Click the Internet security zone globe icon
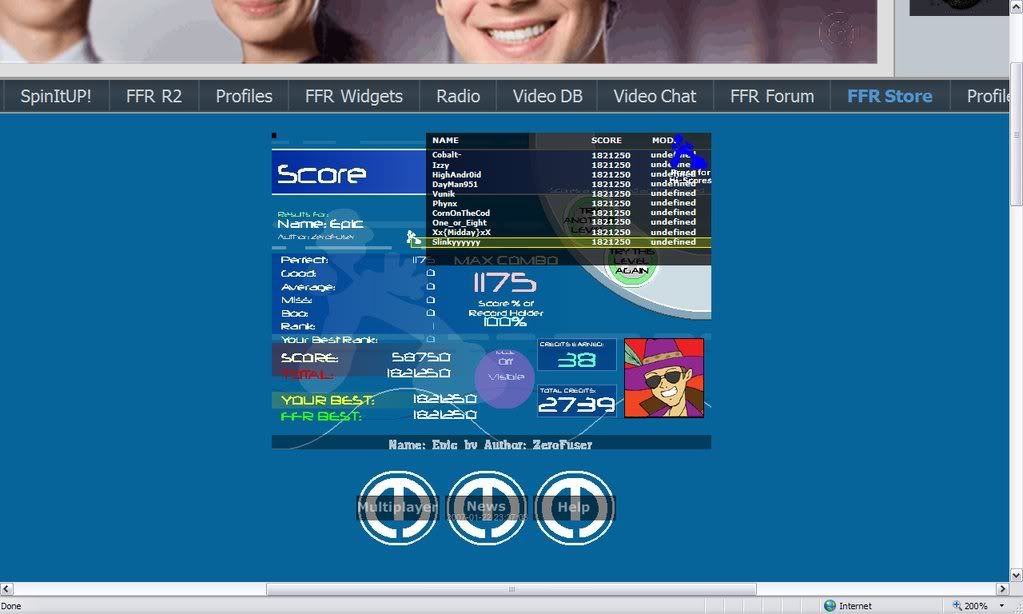Screen dimensions: 1023x614 (830, 606)
